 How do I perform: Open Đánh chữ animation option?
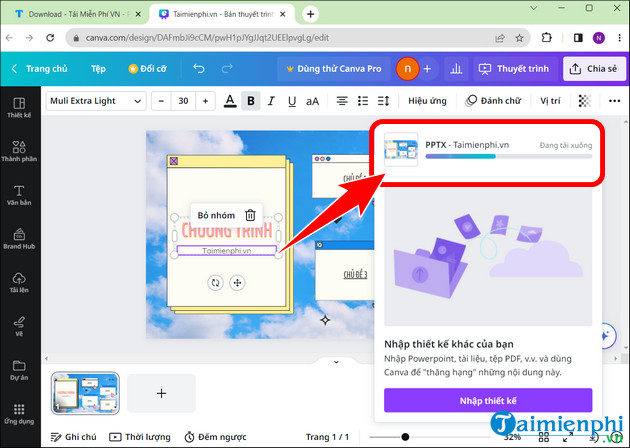(x=493, y=101)
